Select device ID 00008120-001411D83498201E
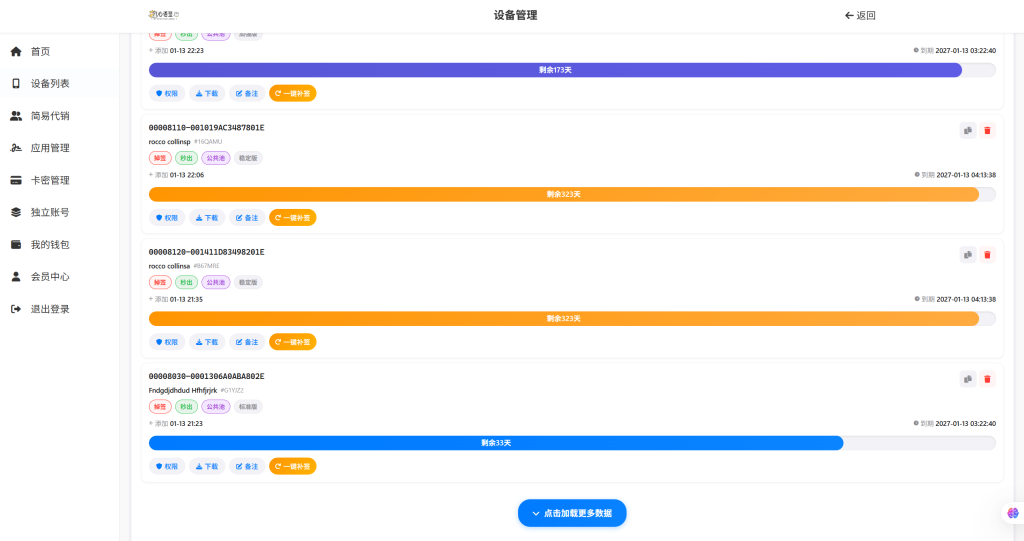Viewport: 1024px width, 541px height. click(206, 252)
